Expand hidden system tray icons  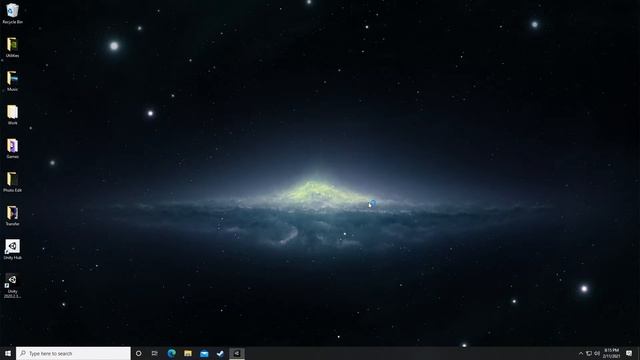click(x=581, y=353)
